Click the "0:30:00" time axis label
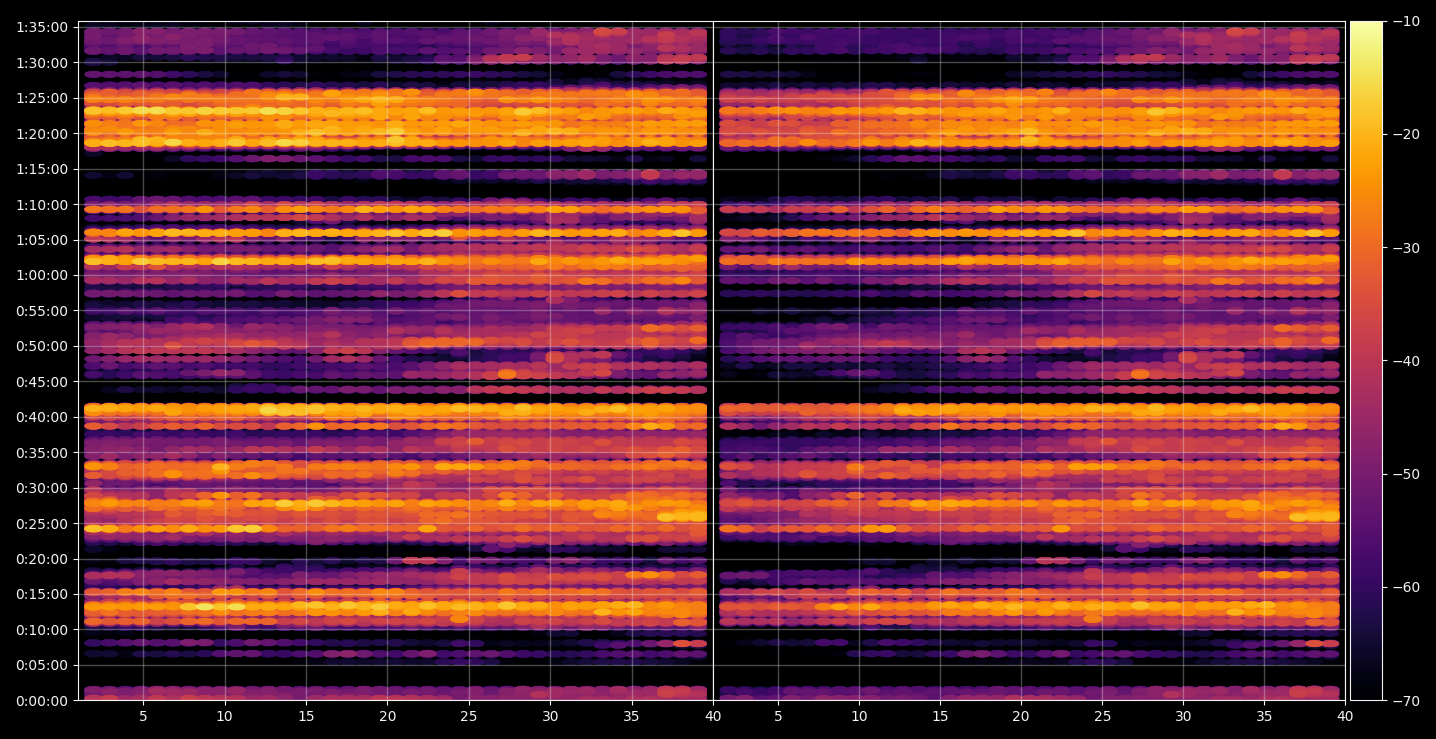1436x739 pixels. pos(43,488)
